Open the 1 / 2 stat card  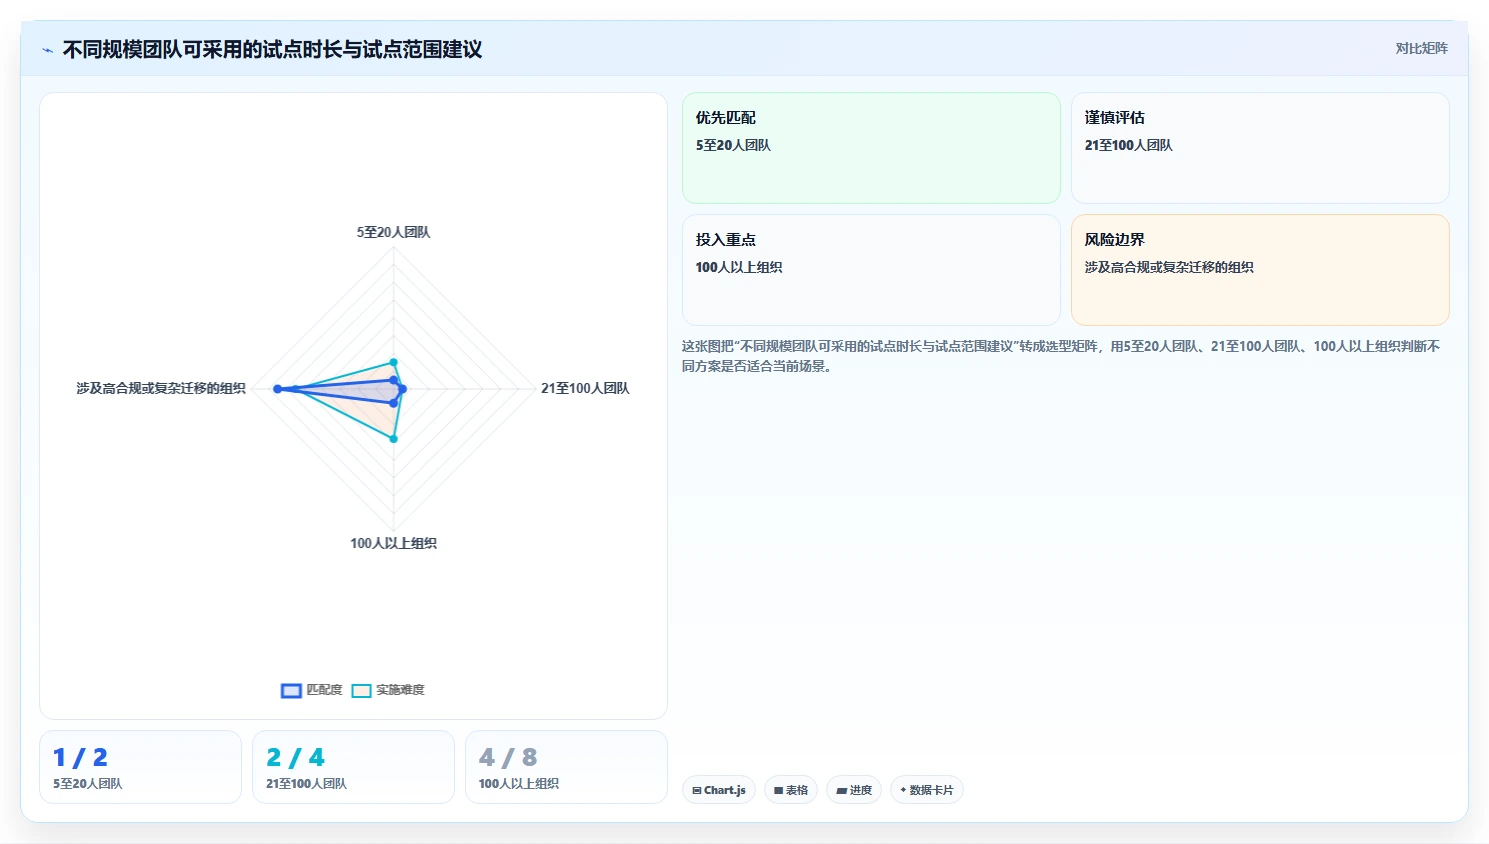pos(140,767)
